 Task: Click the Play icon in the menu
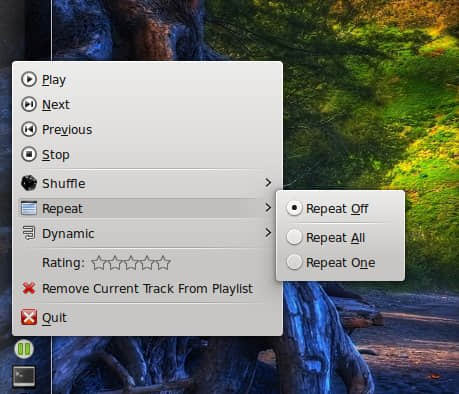pyautogui.click(x=29, y=79)
